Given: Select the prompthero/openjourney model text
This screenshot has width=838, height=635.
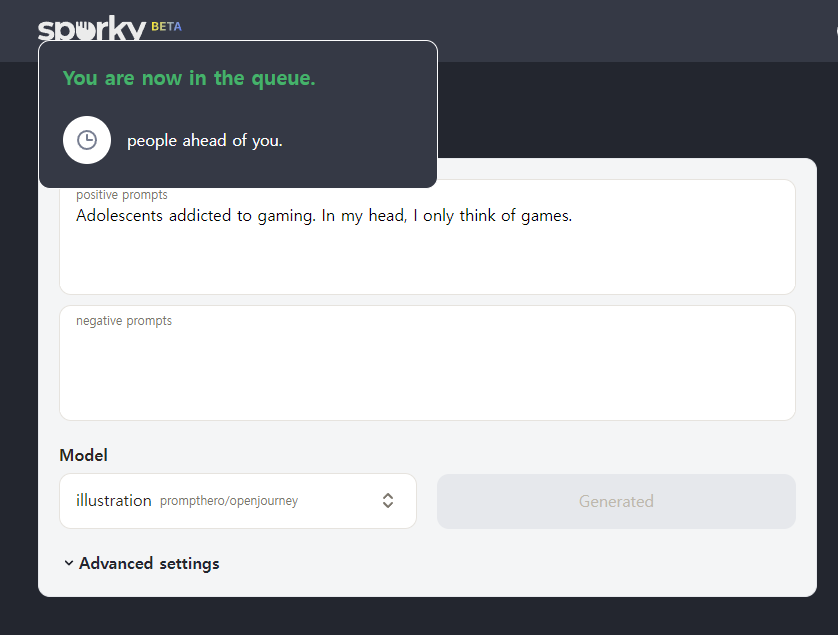Looking at the screenshot, I should click(x=229, y=501).
